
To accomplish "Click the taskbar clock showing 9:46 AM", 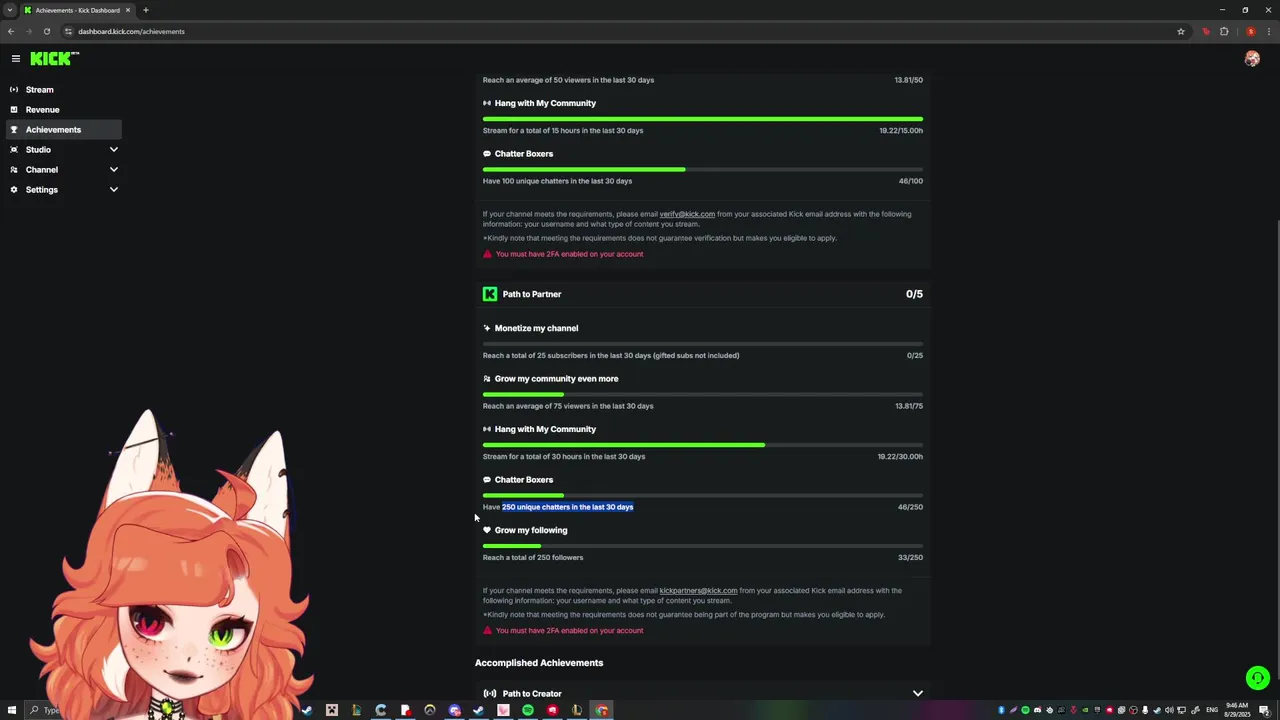I will tap(1237, 710).
